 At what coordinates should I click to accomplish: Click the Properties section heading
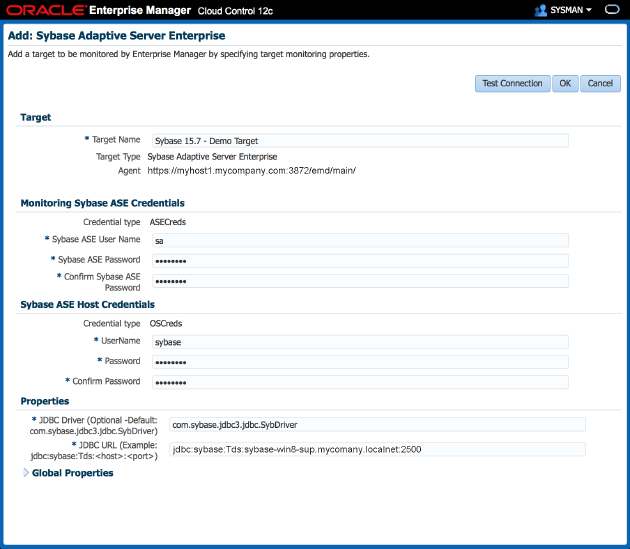45,401
